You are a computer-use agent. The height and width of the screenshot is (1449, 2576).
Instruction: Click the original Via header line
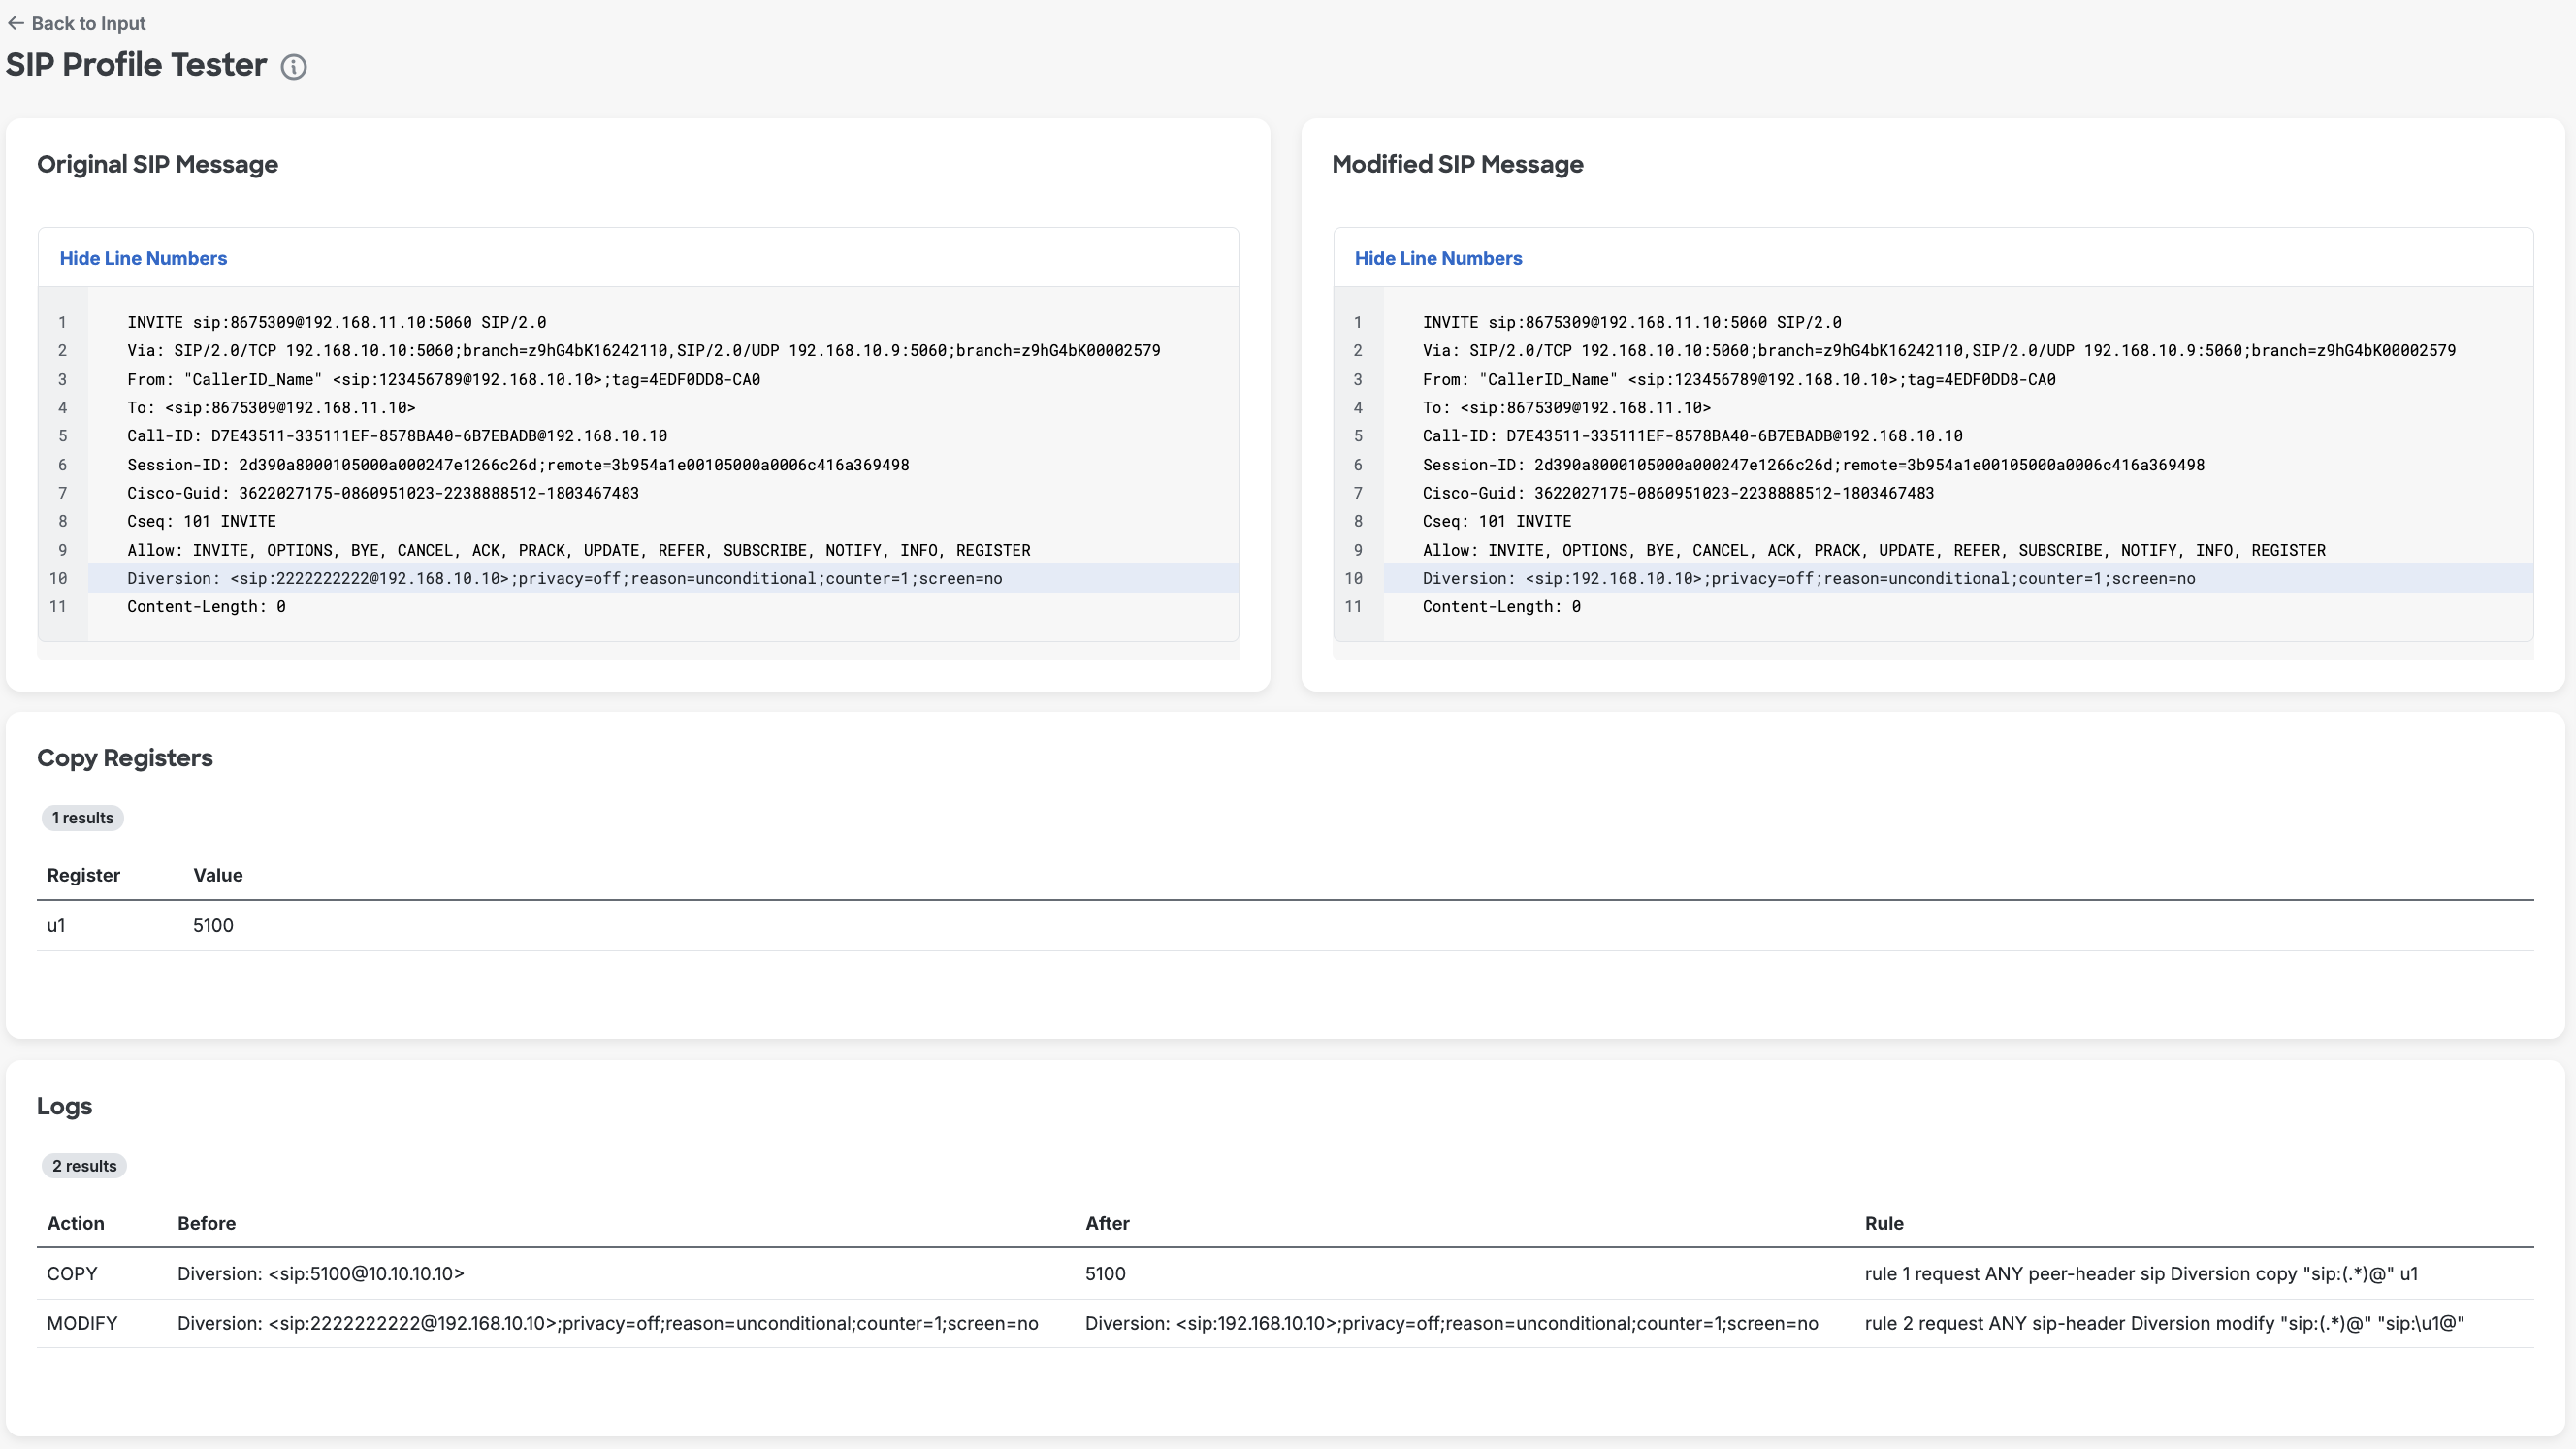coord(643,350)
